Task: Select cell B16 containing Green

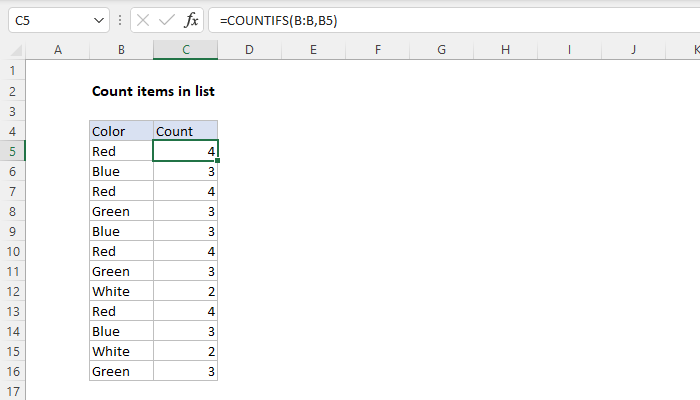Action: click(x=121, y=371)
